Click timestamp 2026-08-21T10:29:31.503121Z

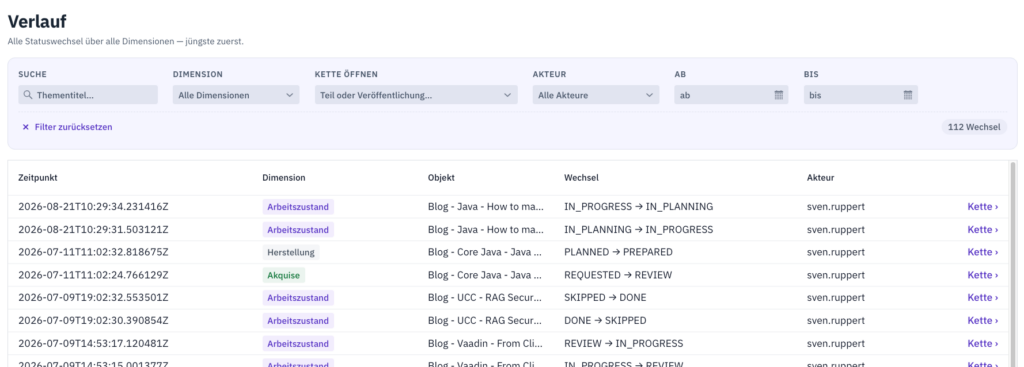[93, 229]
